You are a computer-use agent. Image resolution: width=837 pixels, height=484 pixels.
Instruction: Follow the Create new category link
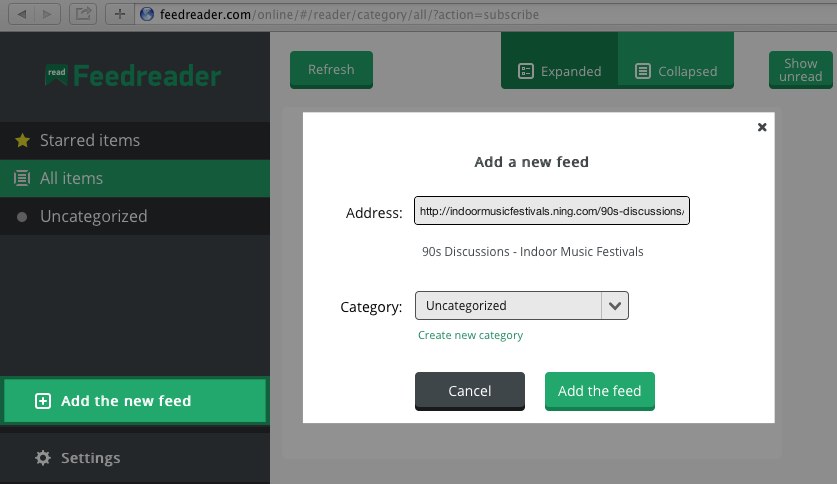pyautogui.click(x=470, y=335)
